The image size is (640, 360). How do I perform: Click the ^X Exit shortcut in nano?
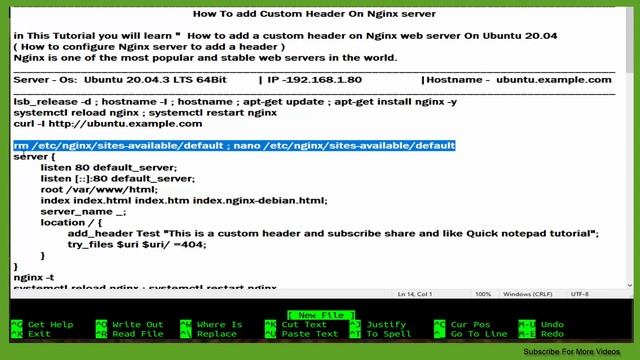pos(31,334)
